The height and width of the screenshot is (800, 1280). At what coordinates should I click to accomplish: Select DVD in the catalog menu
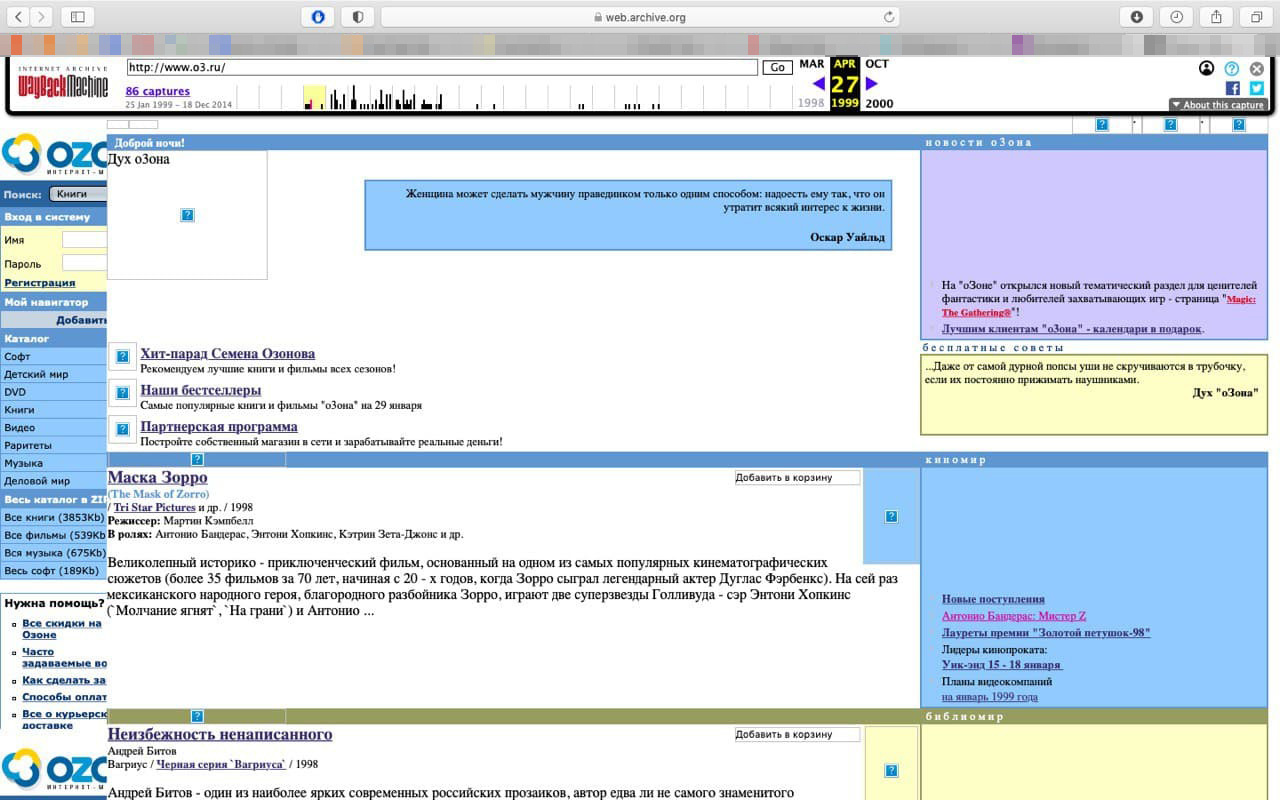(x=53, y=392)
